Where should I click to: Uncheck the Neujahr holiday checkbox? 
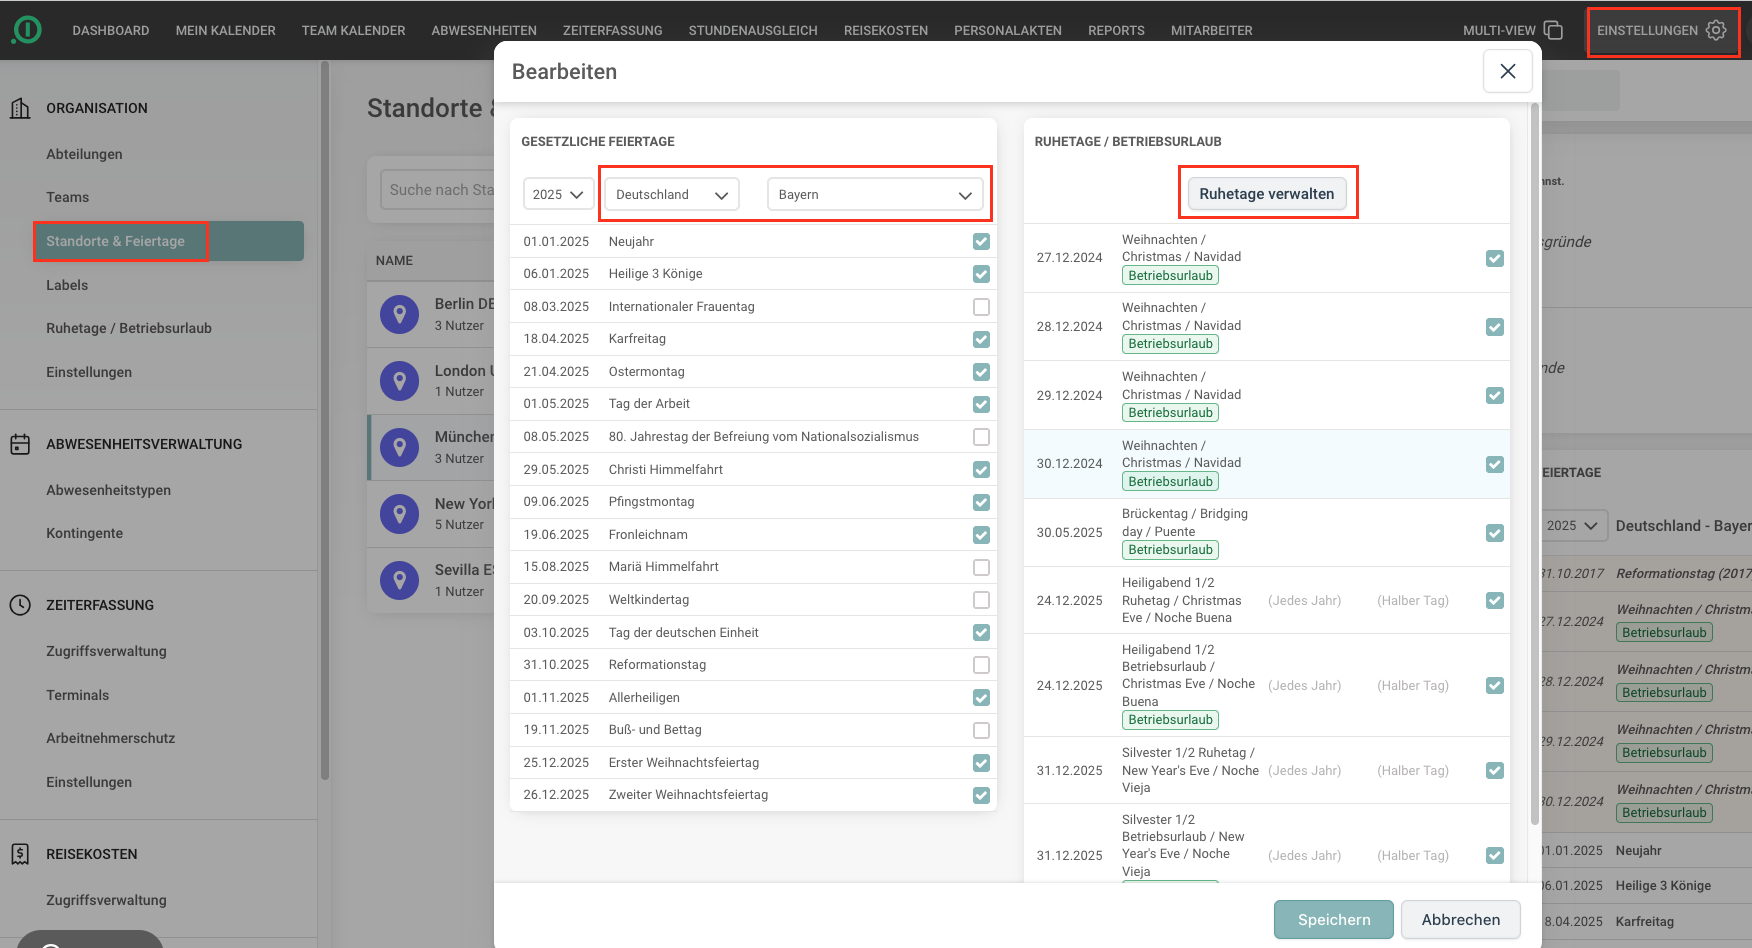coord(981,241)
